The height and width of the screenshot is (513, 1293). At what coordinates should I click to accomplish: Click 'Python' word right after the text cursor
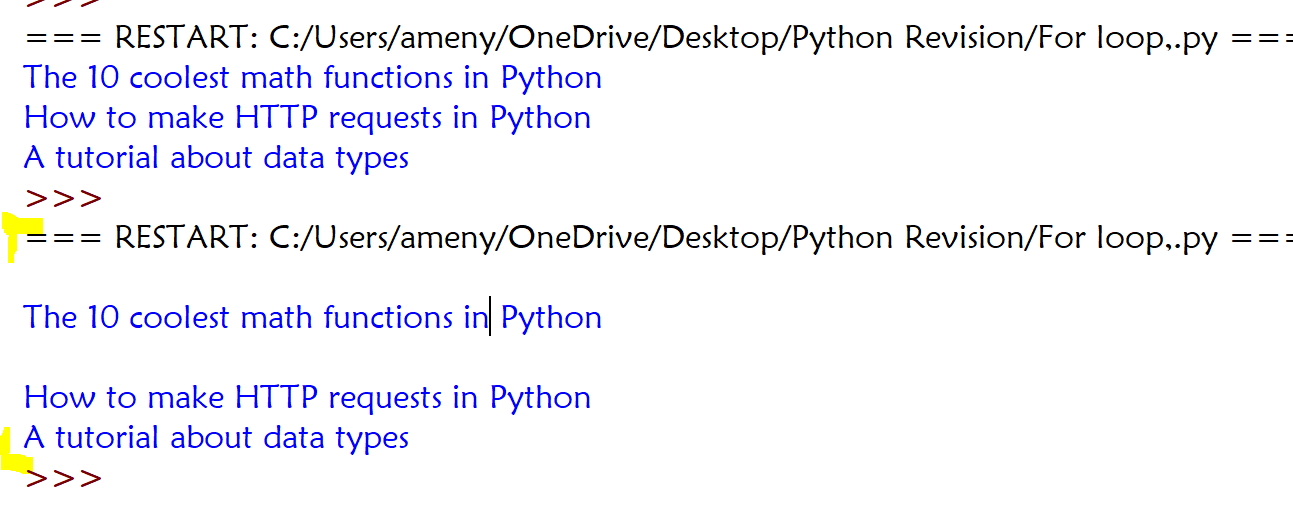click(551, 318)
